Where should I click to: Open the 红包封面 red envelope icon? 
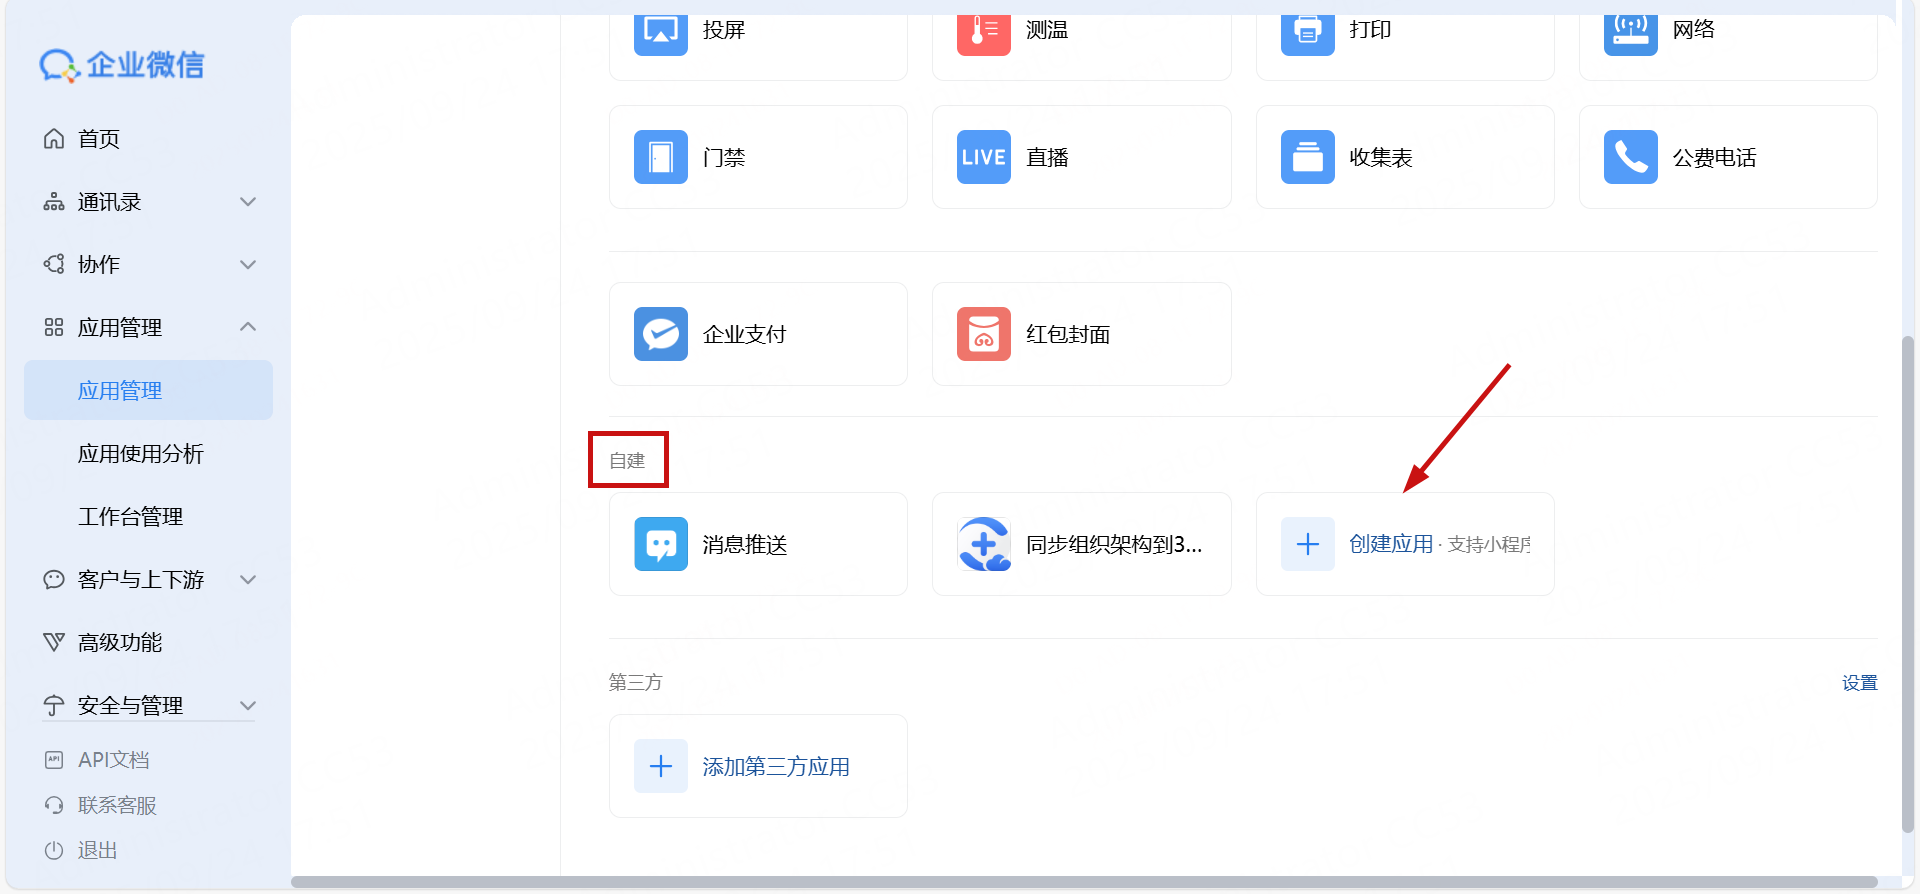pos(983,334)
